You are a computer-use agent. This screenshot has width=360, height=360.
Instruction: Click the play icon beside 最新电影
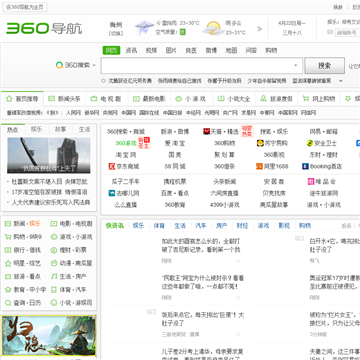[136, 99]
